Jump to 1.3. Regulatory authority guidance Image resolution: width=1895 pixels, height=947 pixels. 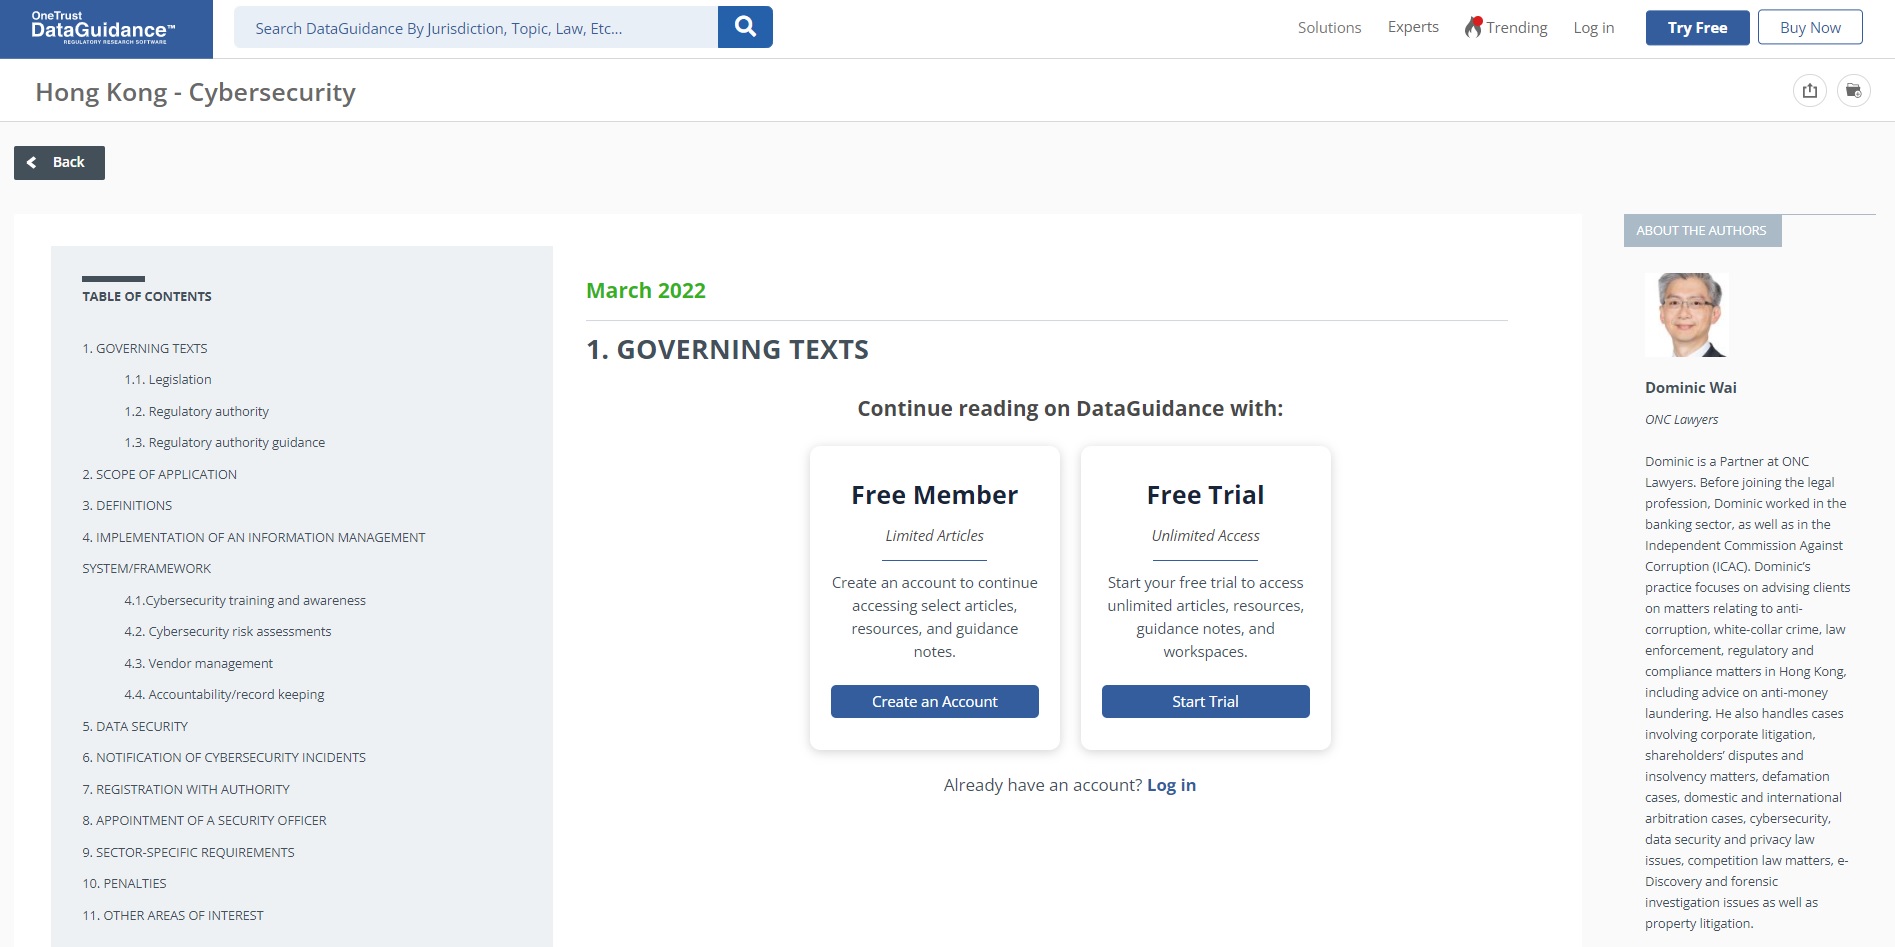(x=225, y=442)
